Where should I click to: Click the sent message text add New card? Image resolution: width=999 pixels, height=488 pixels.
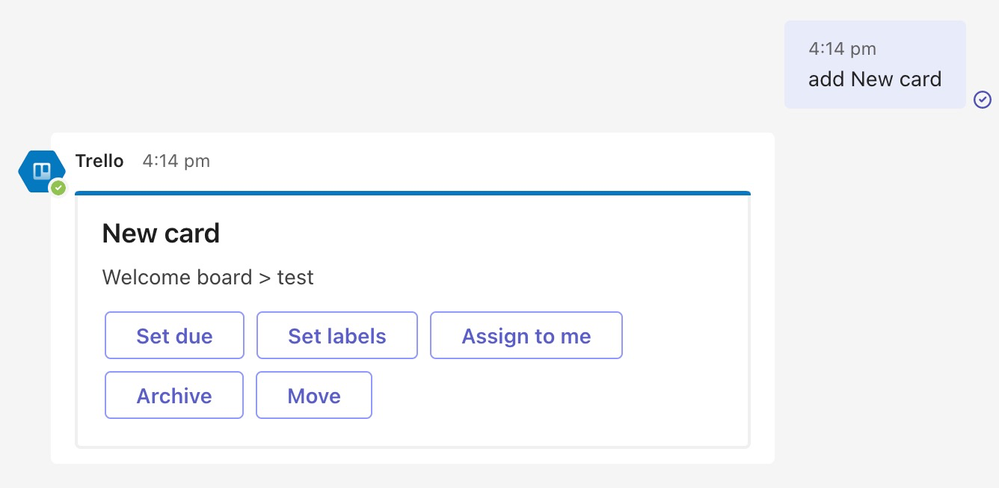tap(875, 79)
